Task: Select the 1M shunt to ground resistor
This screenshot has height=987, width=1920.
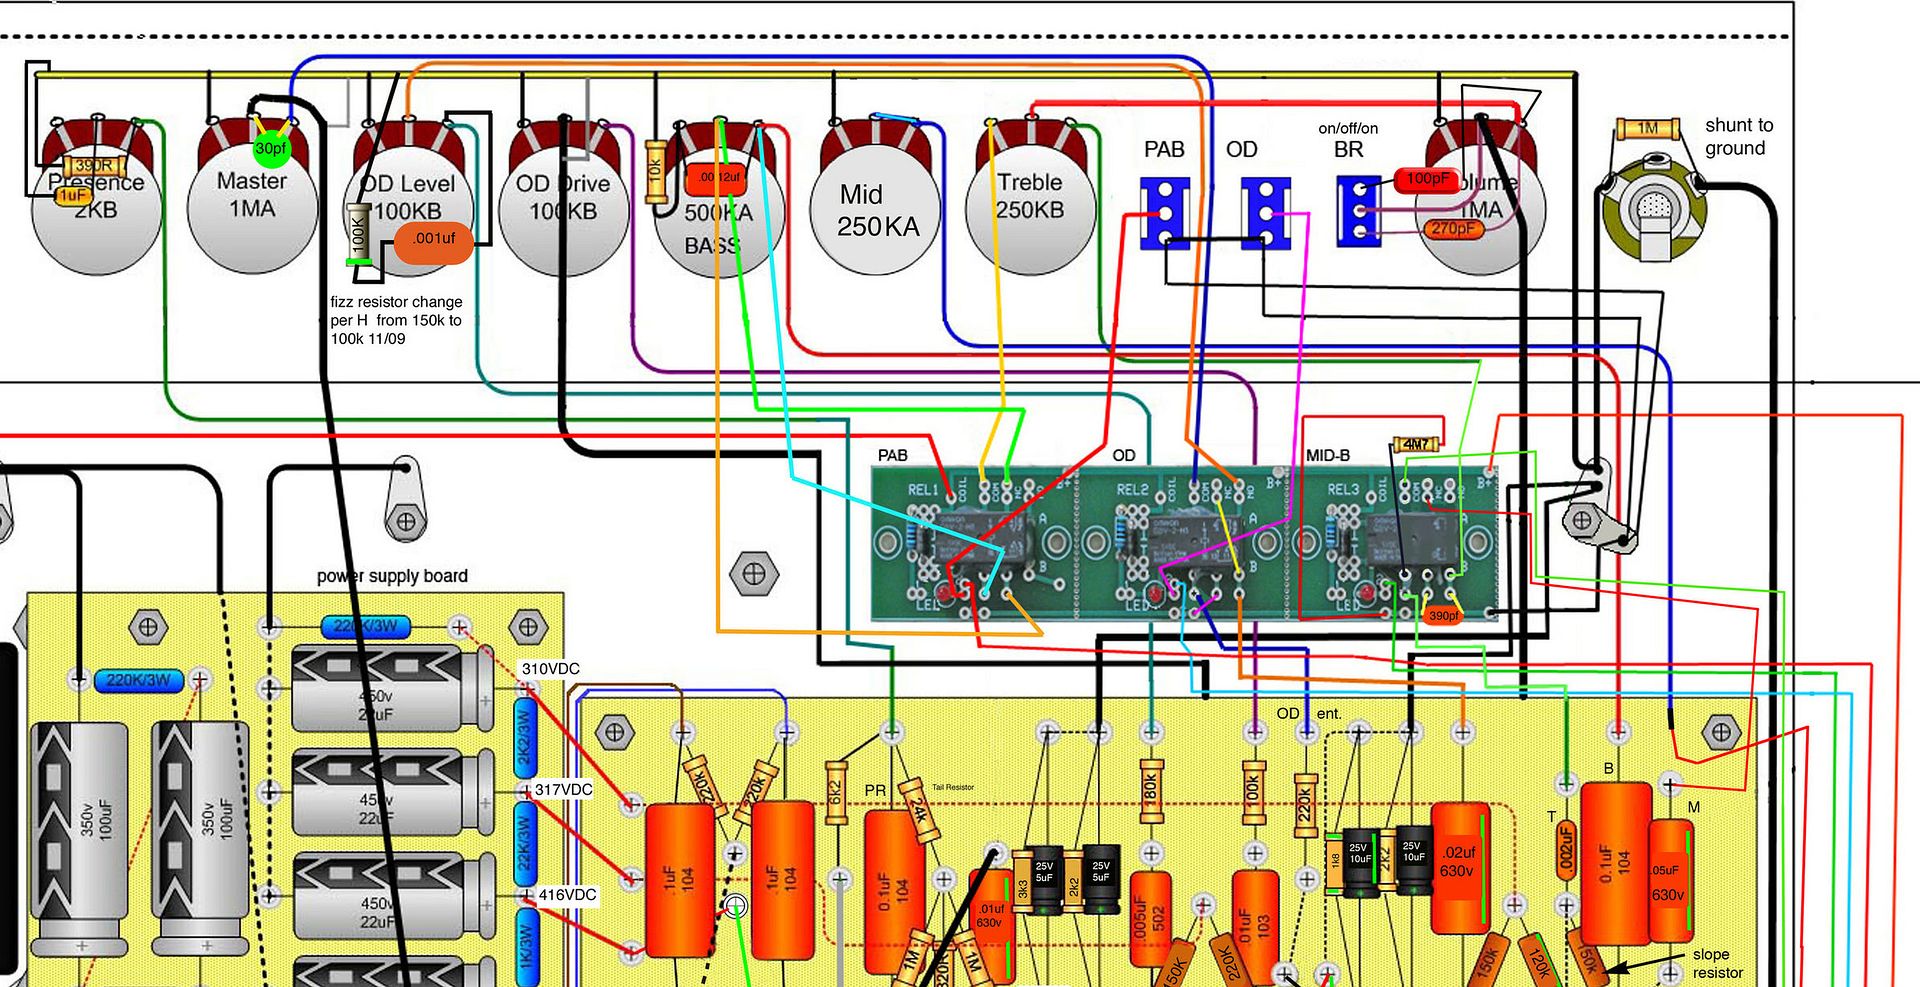Action: pyautogui.click(x=1647, y=129)
